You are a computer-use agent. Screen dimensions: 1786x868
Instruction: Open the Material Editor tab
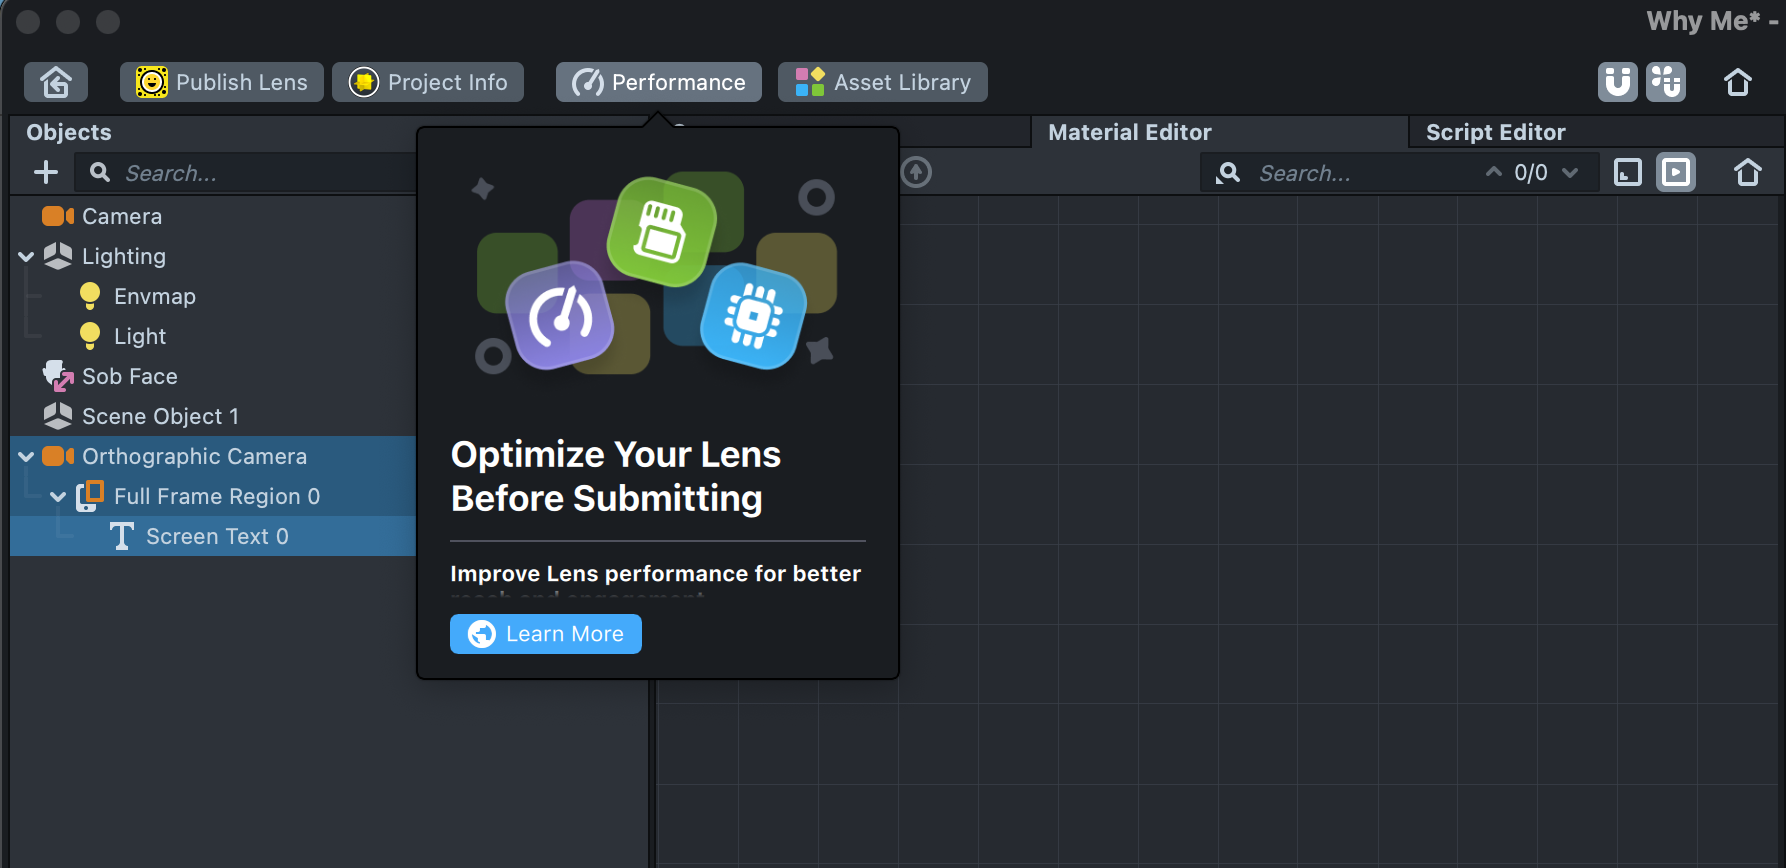coord(1129,132)
